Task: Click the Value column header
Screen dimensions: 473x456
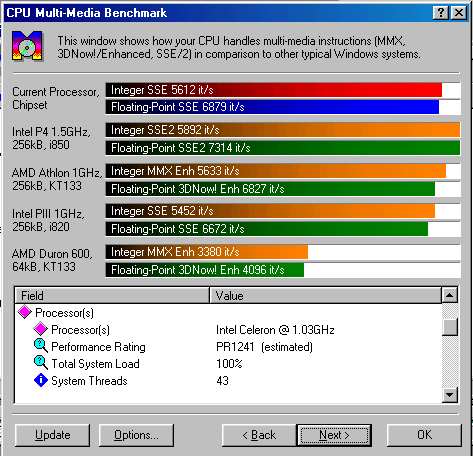Action: [x=325, y=295]
